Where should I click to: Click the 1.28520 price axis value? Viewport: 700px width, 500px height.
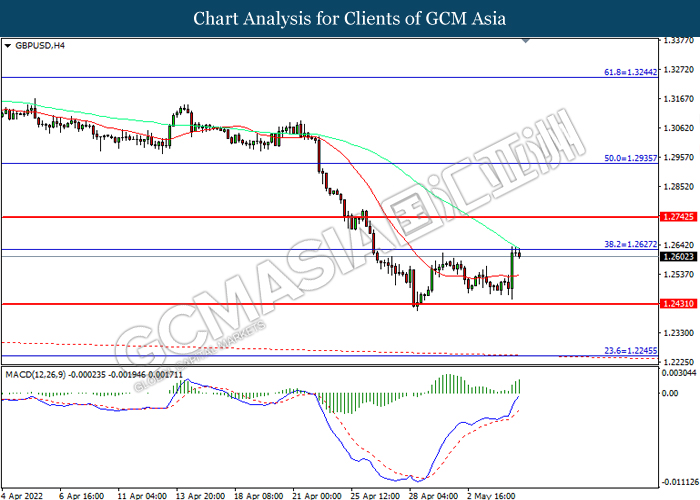(679, 187)
